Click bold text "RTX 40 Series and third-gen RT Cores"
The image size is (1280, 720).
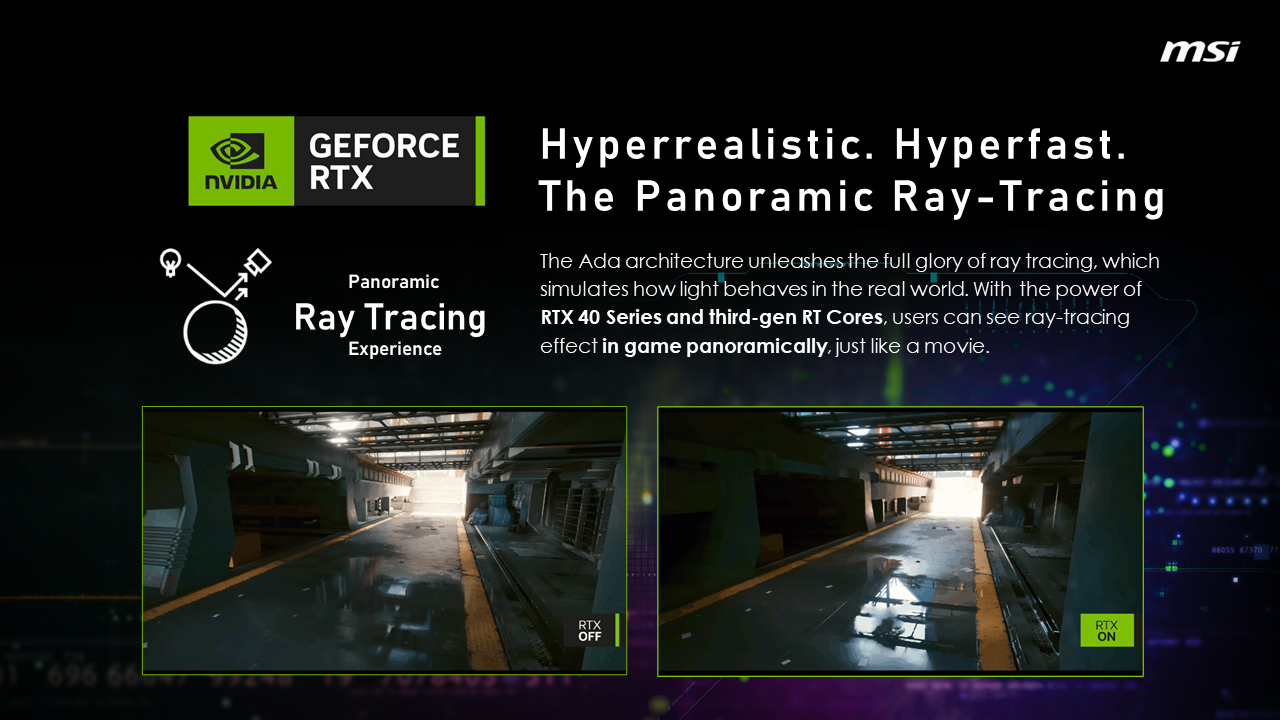point(711,319)
